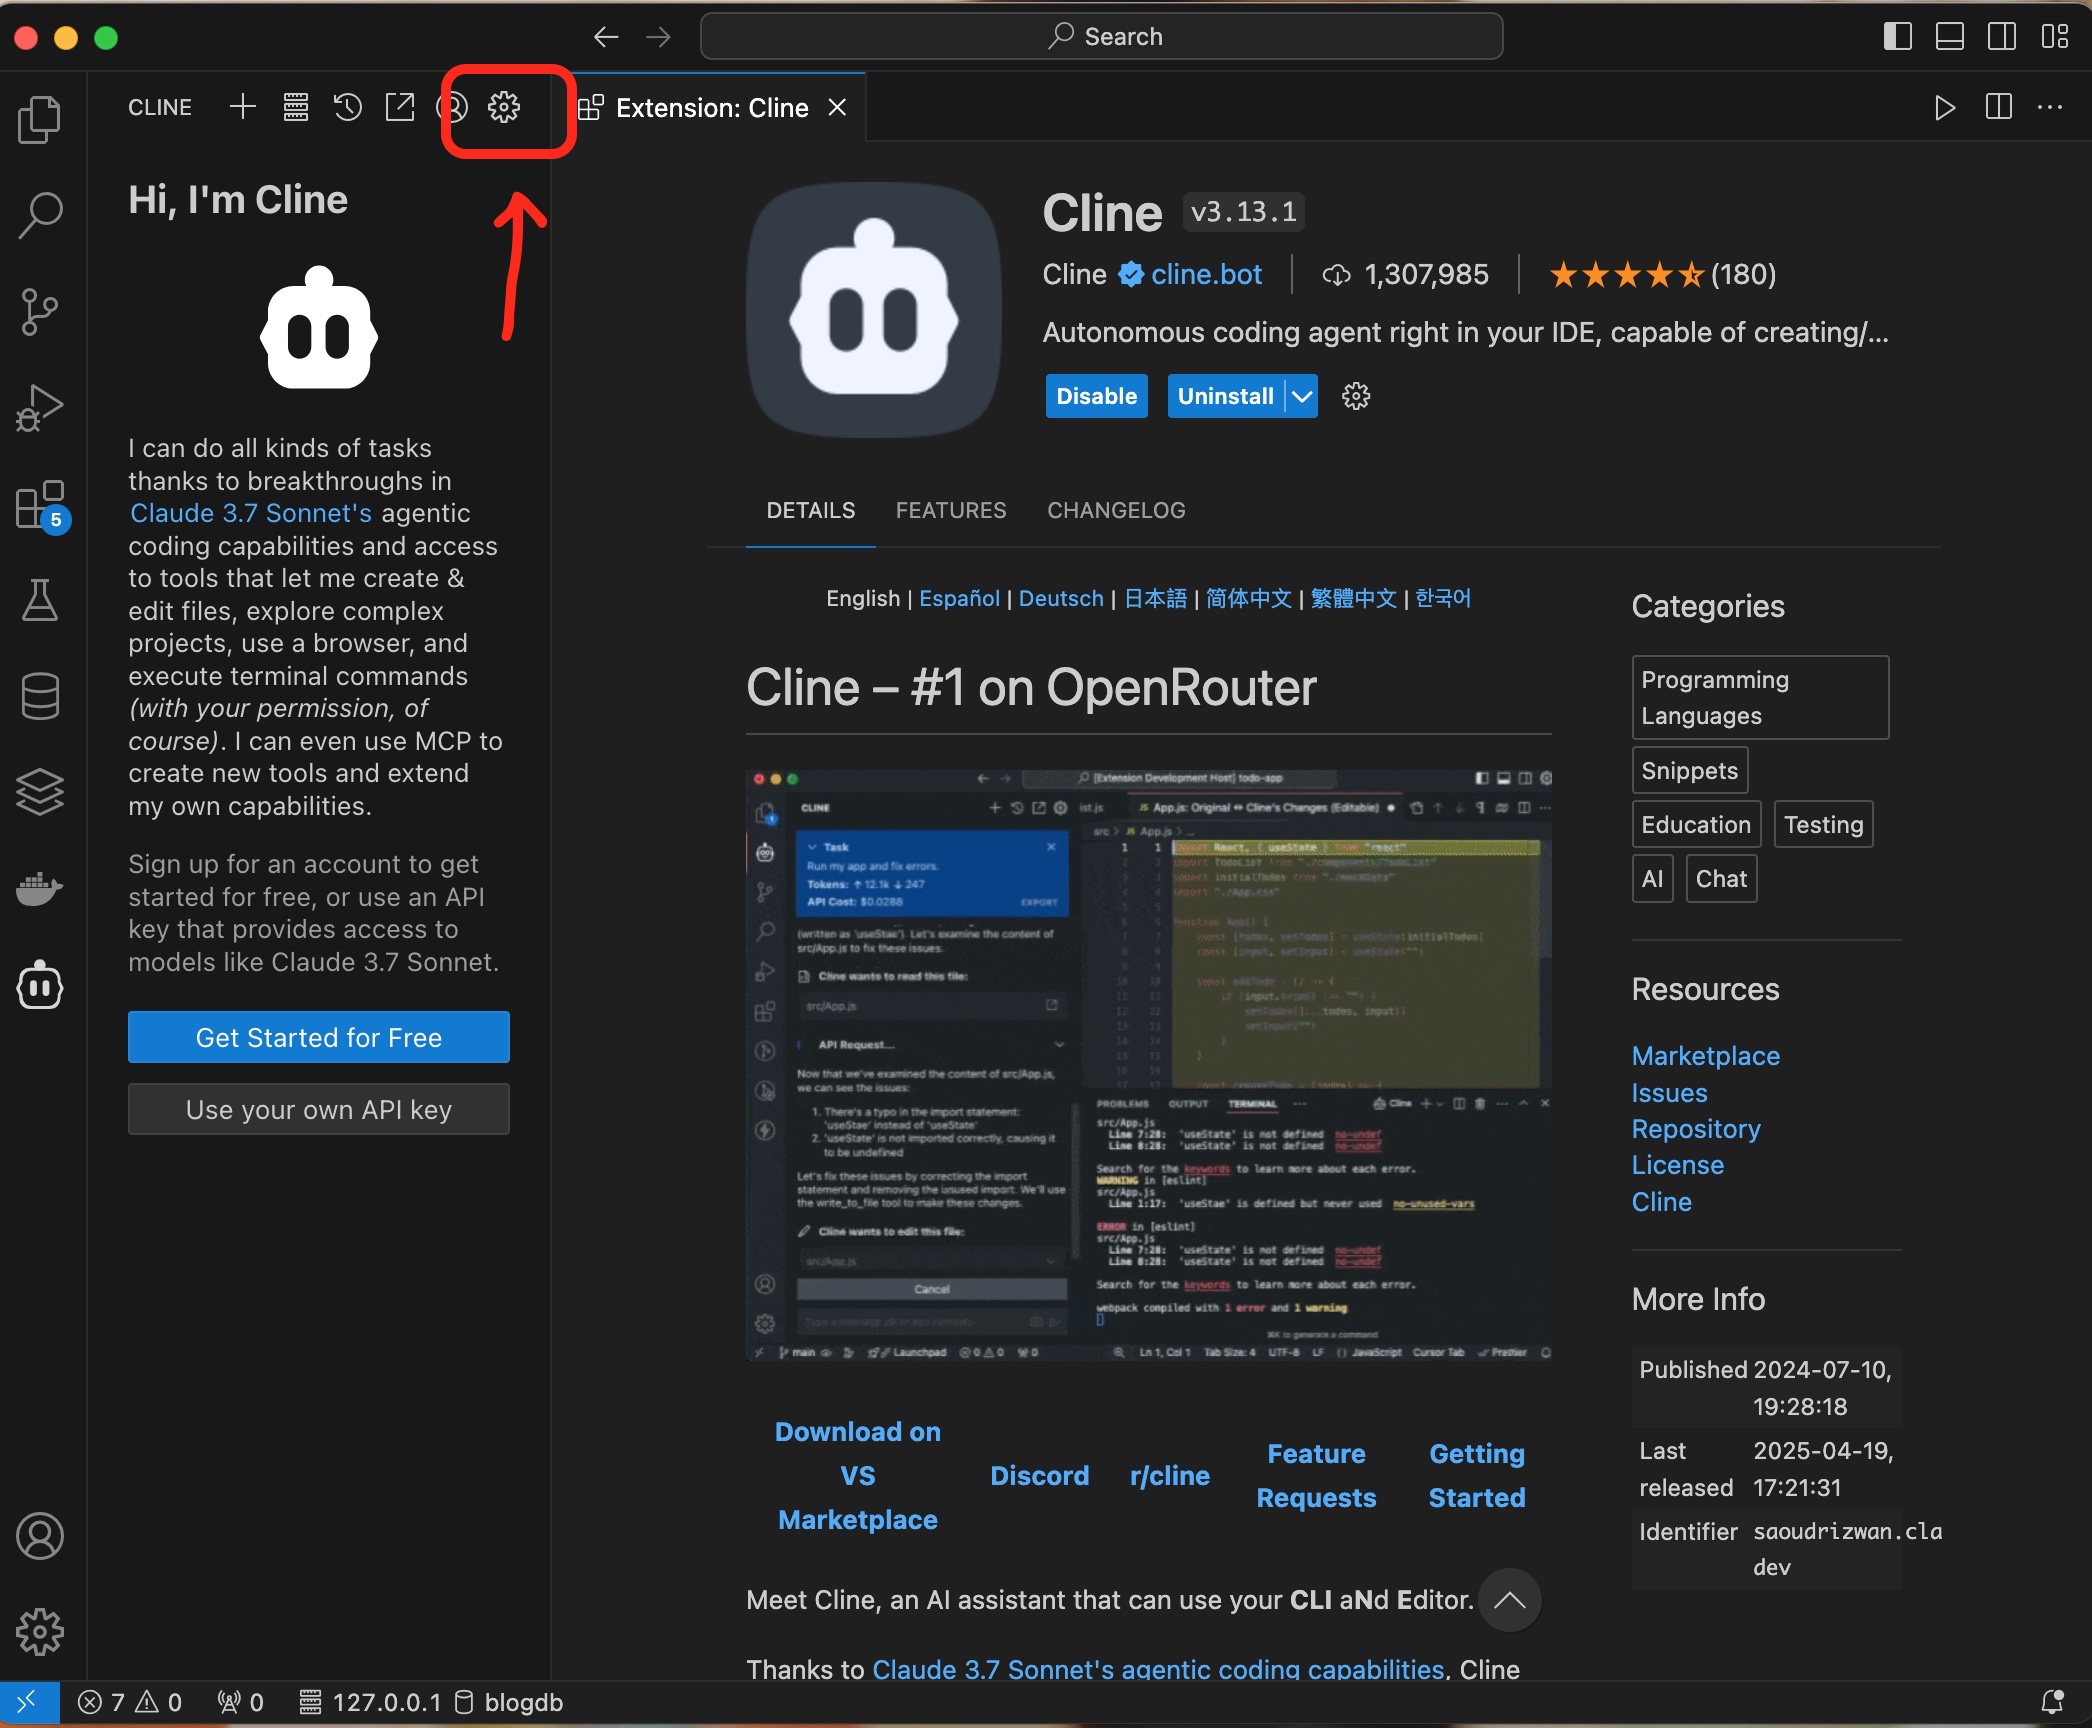The image size is (2092, 1728).
Task: Open the Search view in activity bar
Action: point(40,215)
